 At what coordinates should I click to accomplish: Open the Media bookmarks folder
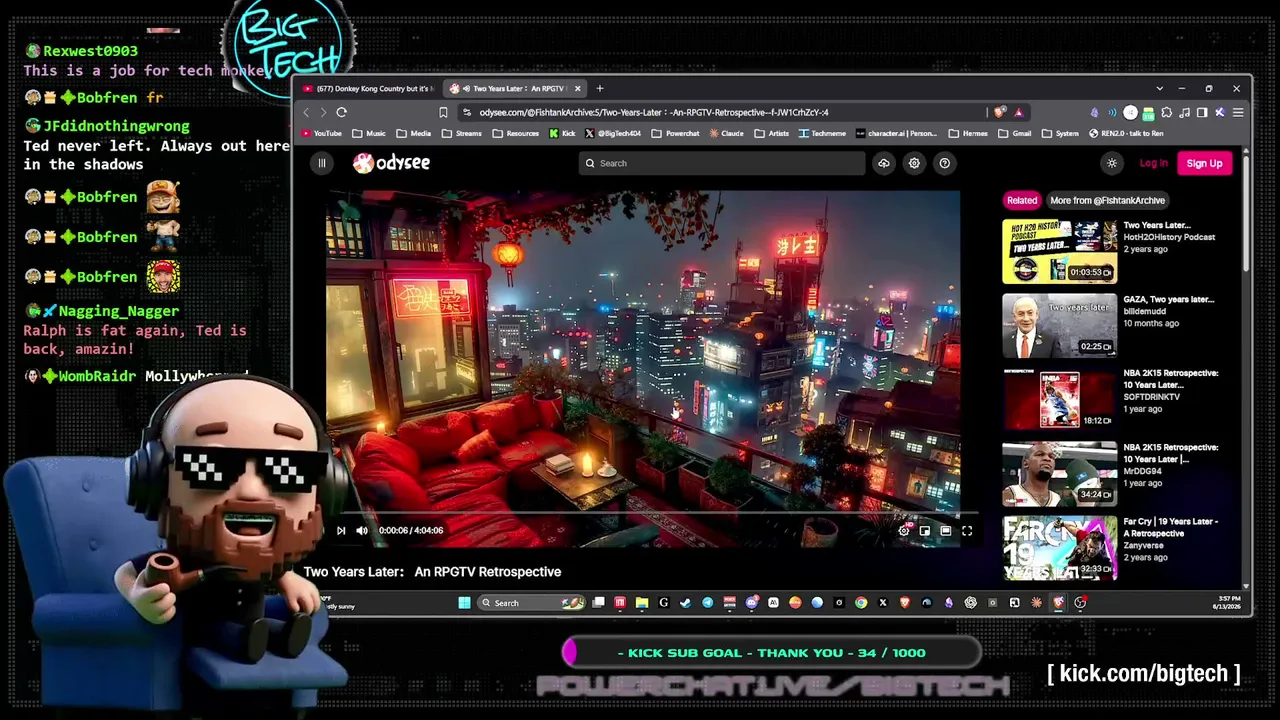tap(414, 133)
